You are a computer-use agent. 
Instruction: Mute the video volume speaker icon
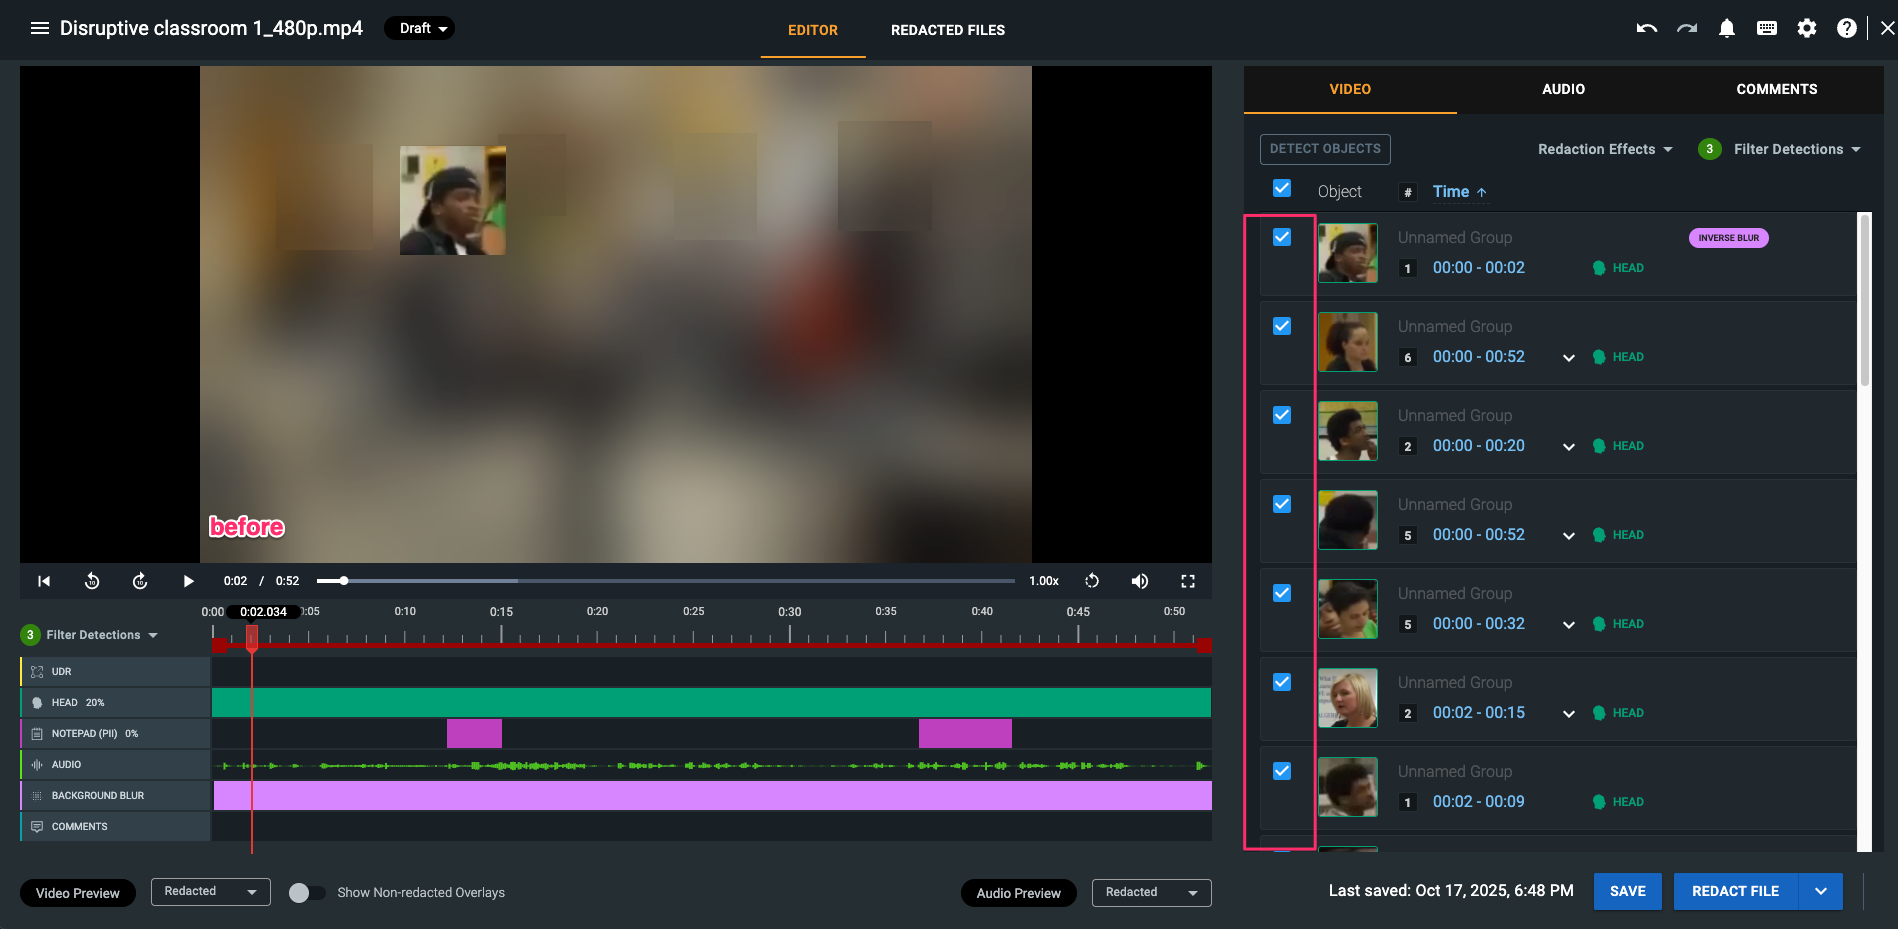click(x=1139, y=581)
